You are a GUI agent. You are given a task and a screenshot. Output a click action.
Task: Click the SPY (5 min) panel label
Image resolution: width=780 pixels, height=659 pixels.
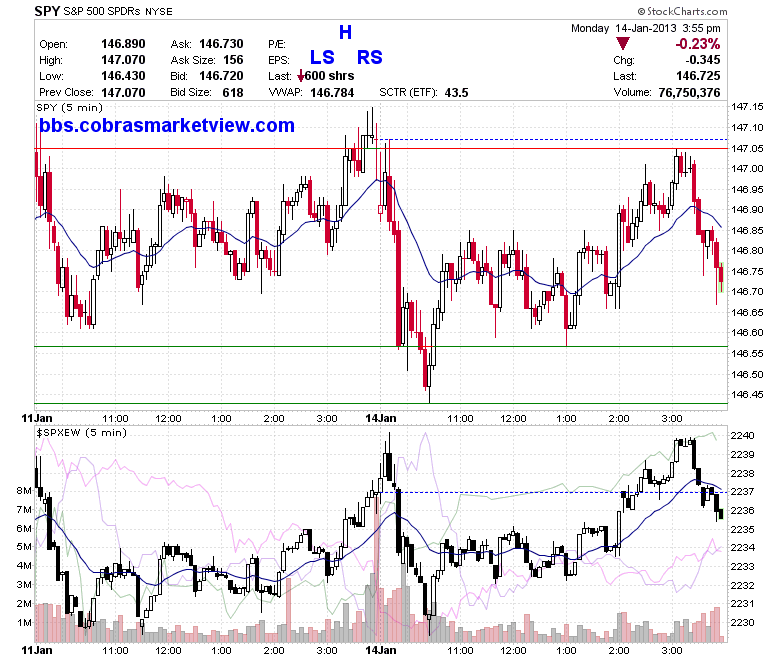pyautogui.click(x=69, y=107)
